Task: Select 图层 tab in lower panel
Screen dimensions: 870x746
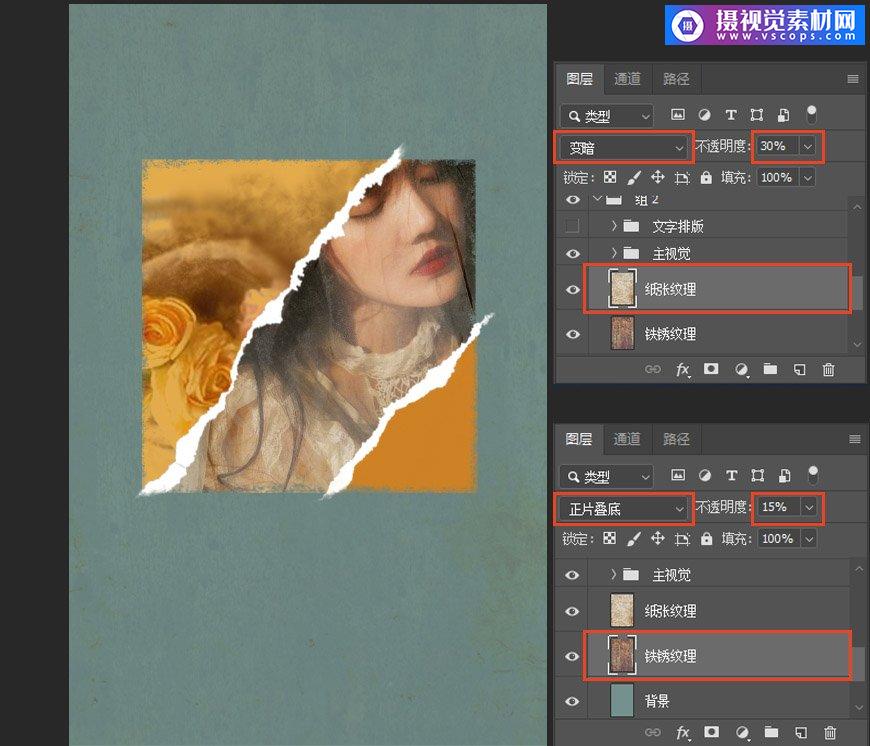Action: (579, 439)
